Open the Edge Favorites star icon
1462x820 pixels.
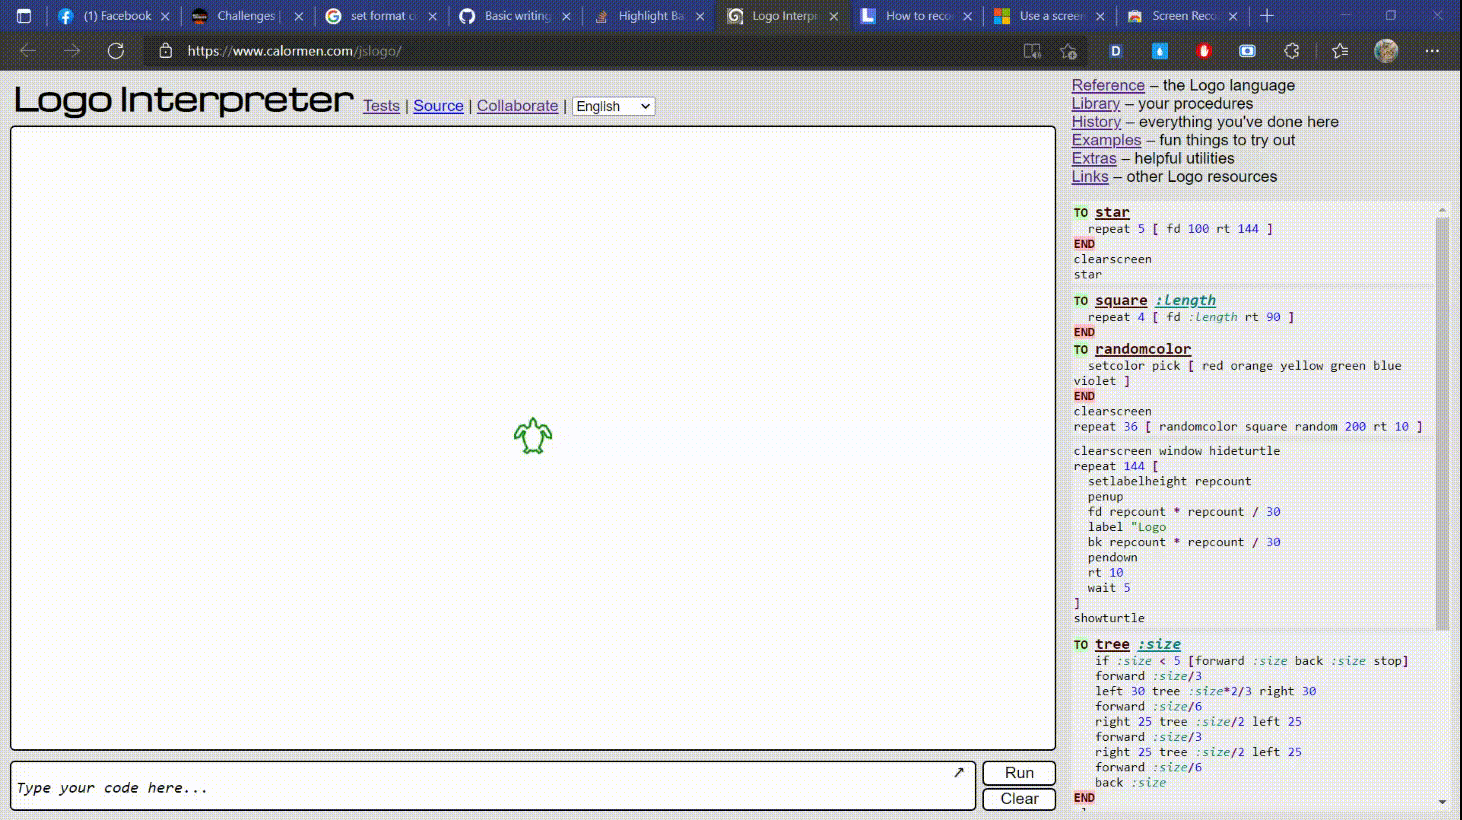(x=1340, y=51)
